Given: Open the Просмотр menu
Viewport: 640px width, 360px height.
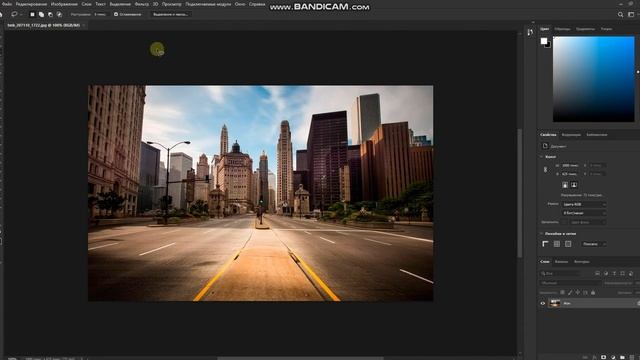Looking at the screenshot, I should point(171,4).
